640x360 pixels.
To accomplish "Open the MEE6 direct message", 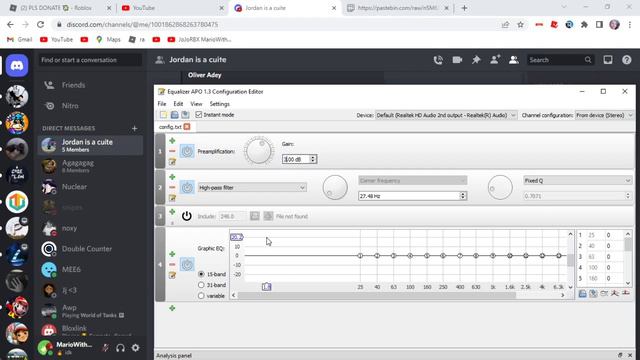I will click(91, 269).
